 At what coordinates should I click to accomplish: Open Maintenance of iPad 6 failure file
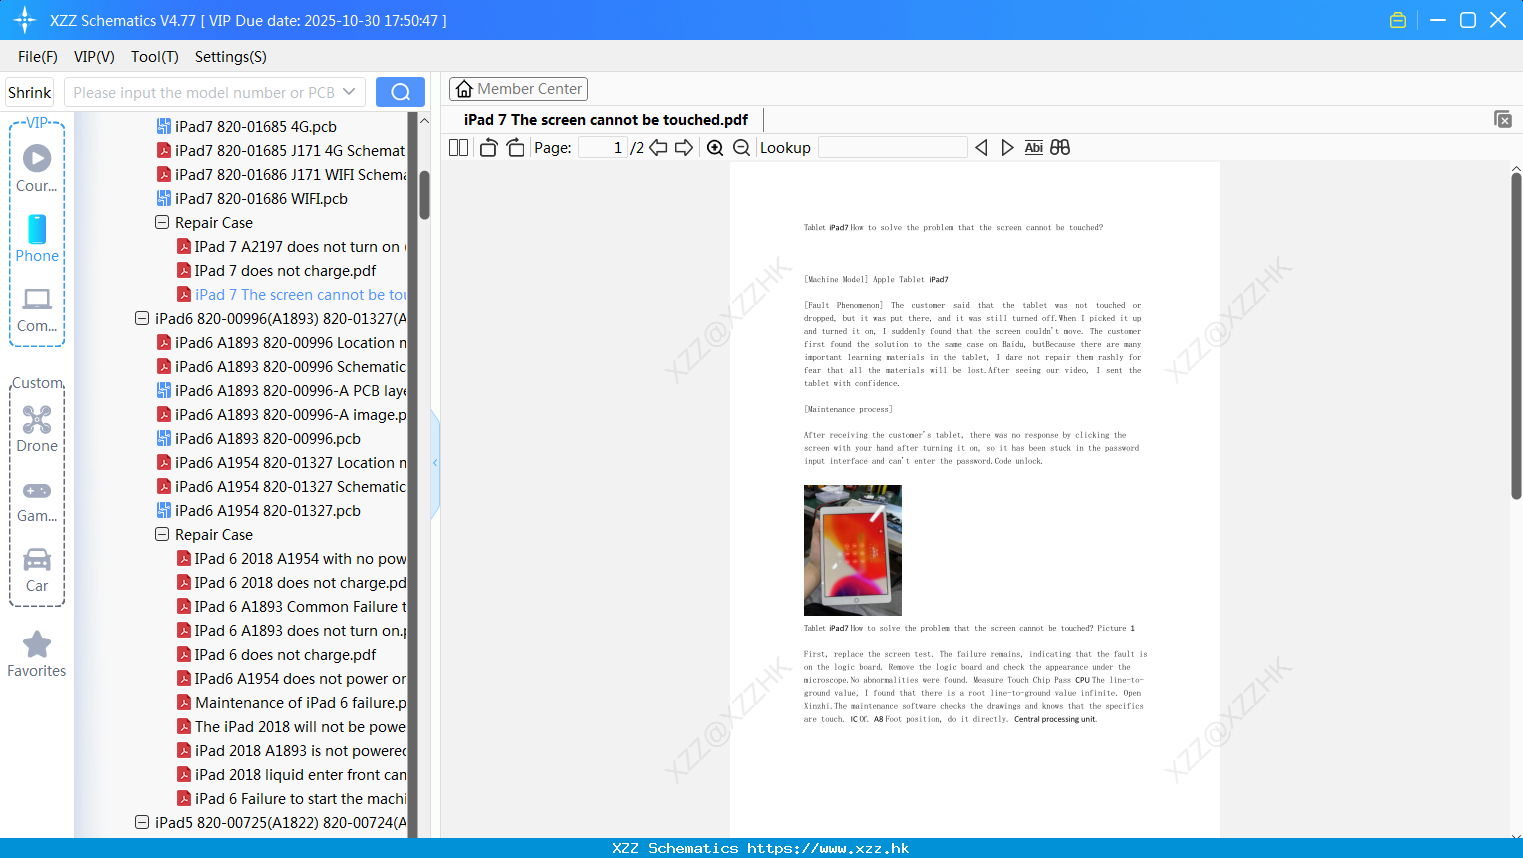(291, 702)
